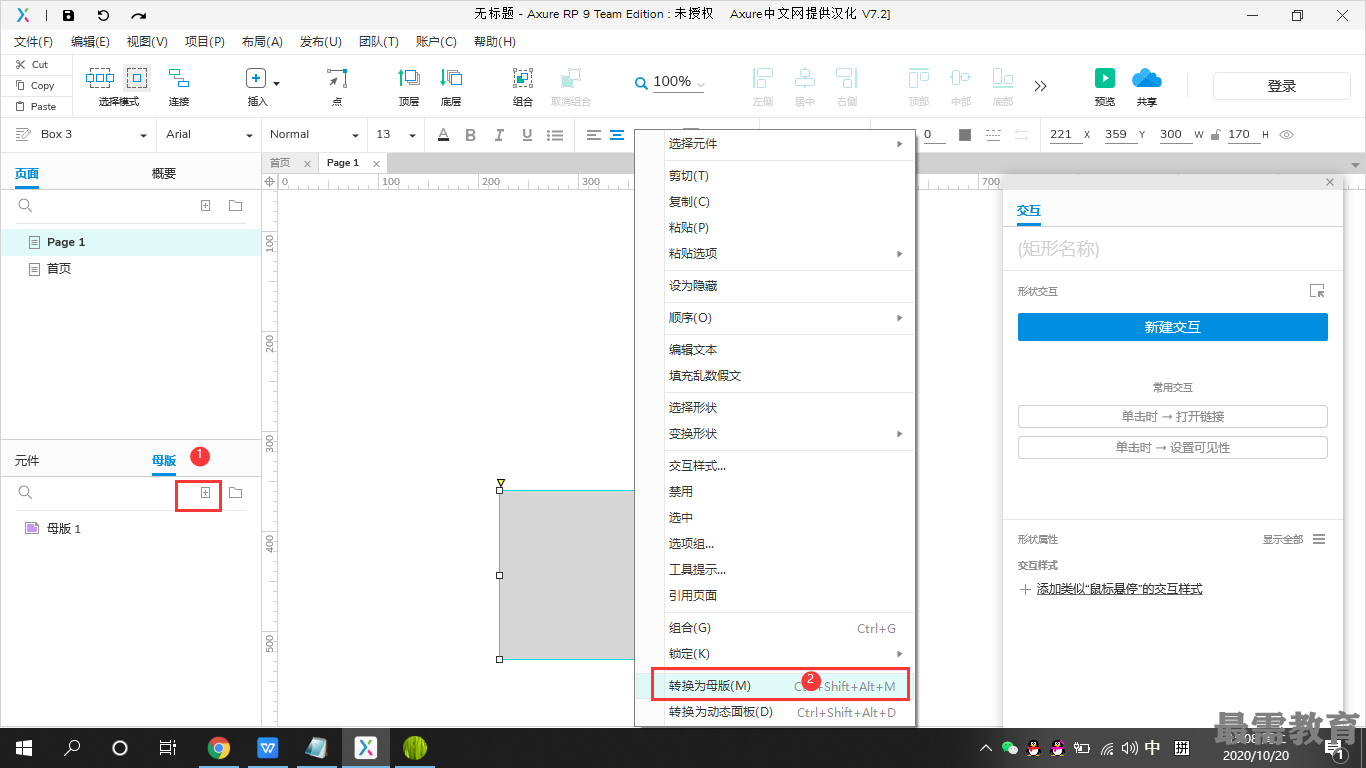Click the add folder icon in 页面 panel
Image resolution: width=1366 pixels, height=768 pixels.
click(236, 205)
